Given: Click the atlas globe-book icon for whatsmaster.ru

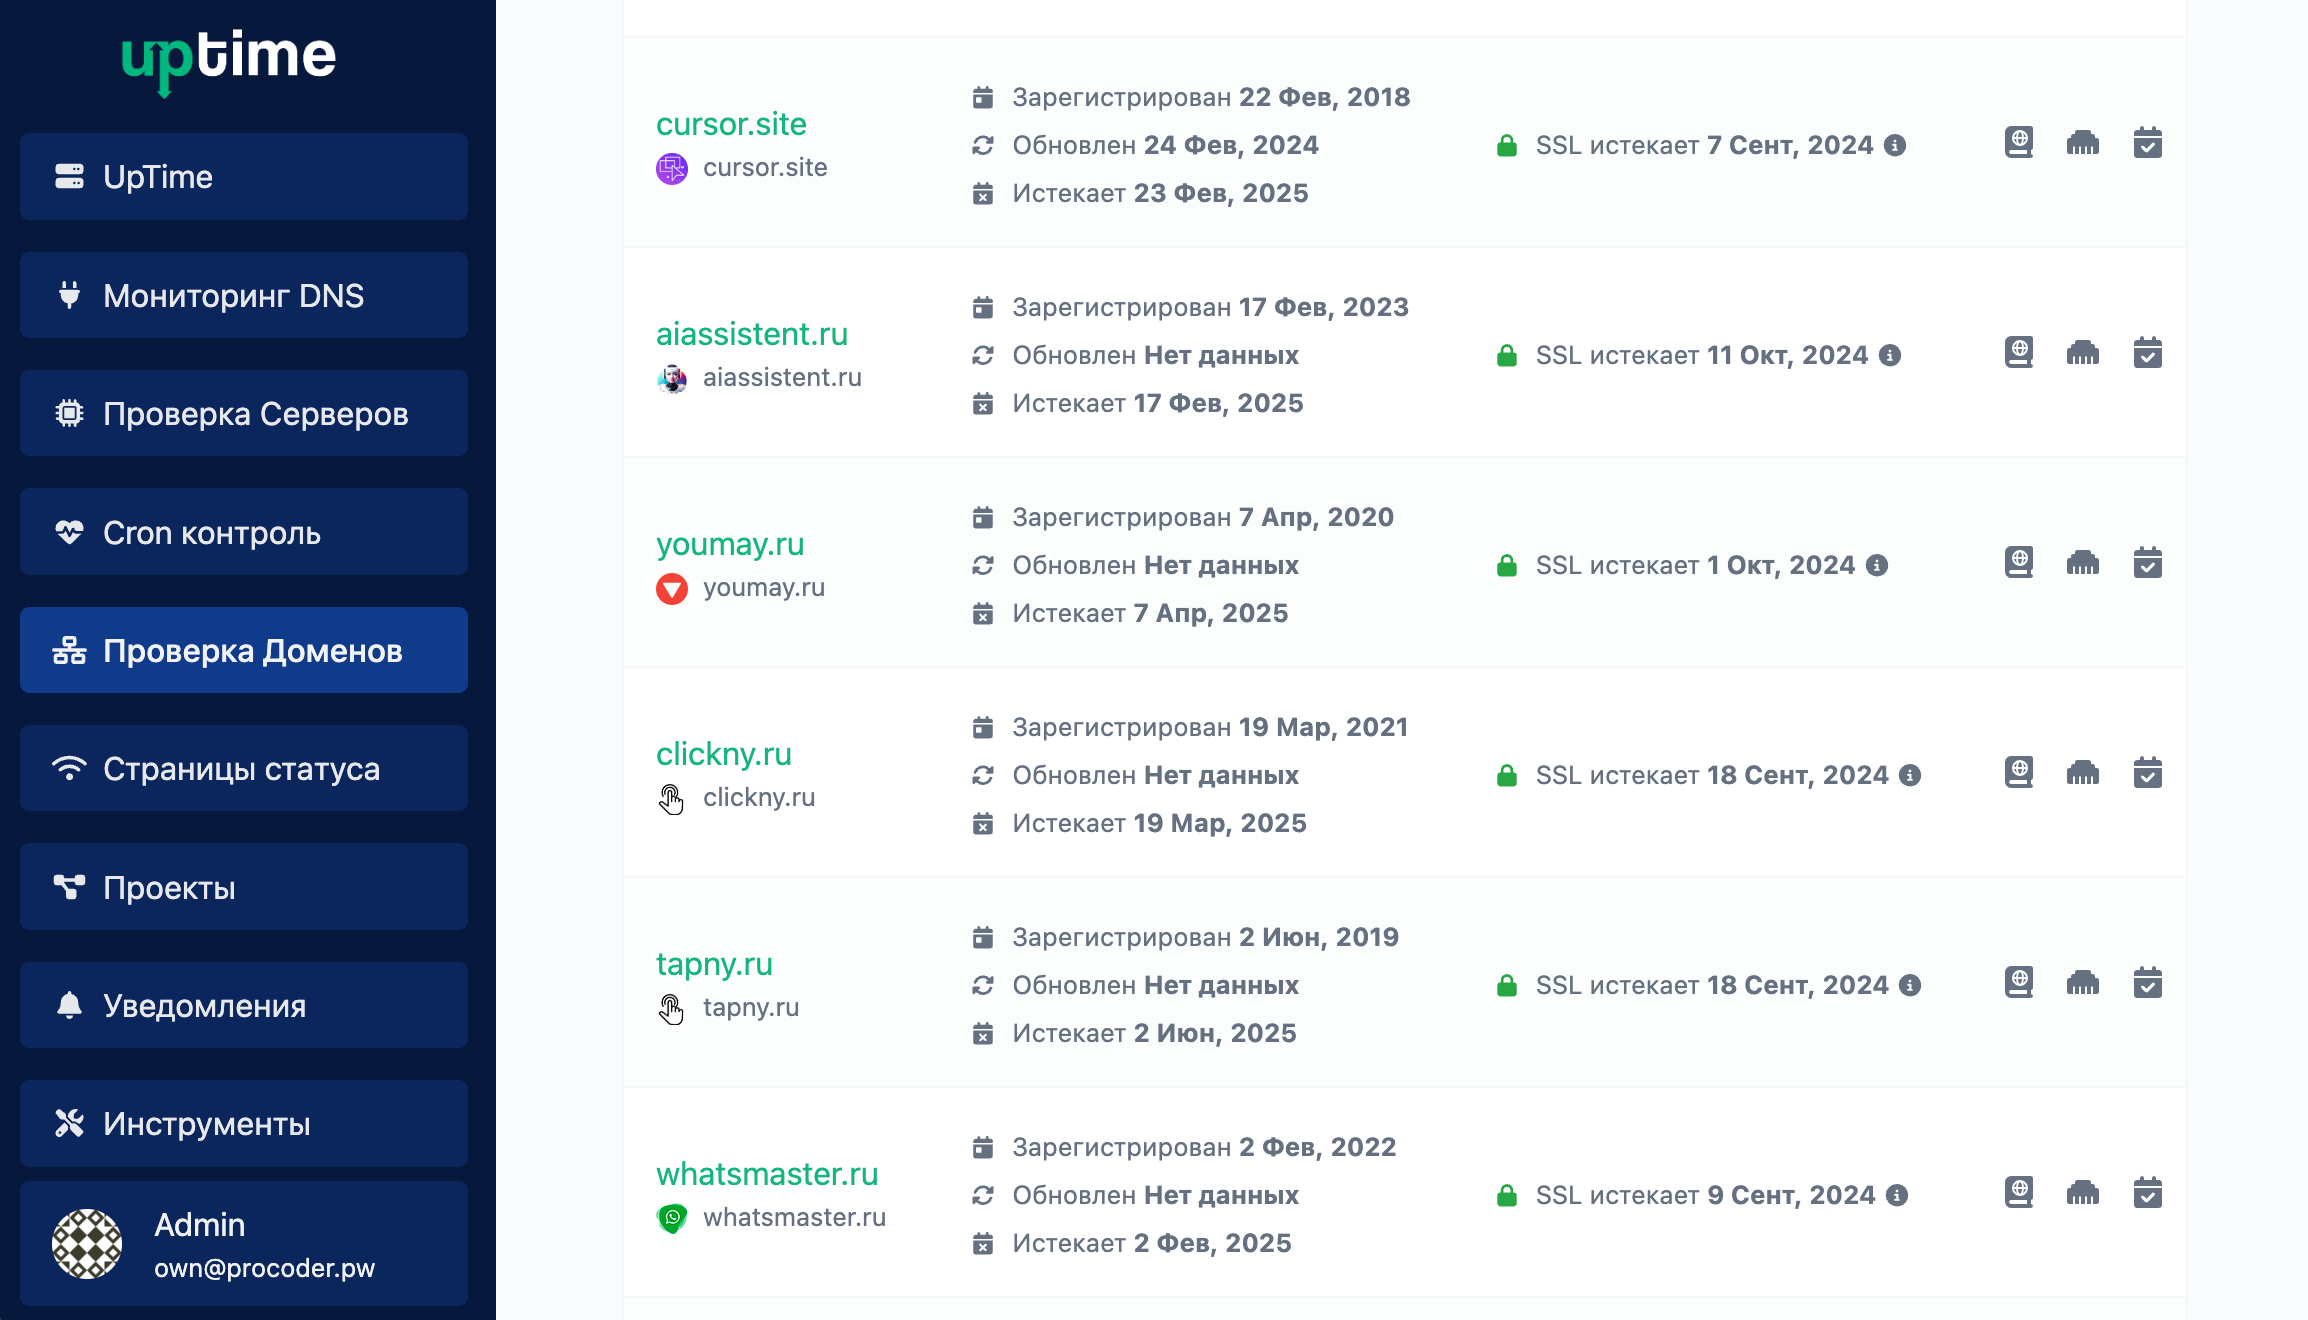Looking at the screenshot, I should (x=2019, y=1193).
